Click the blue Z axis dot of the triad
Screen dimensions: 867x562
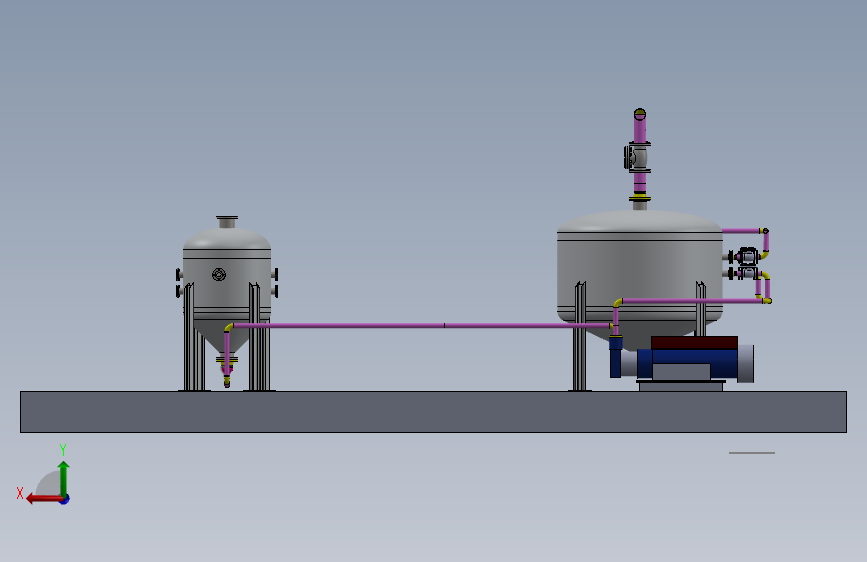(65, 500)
